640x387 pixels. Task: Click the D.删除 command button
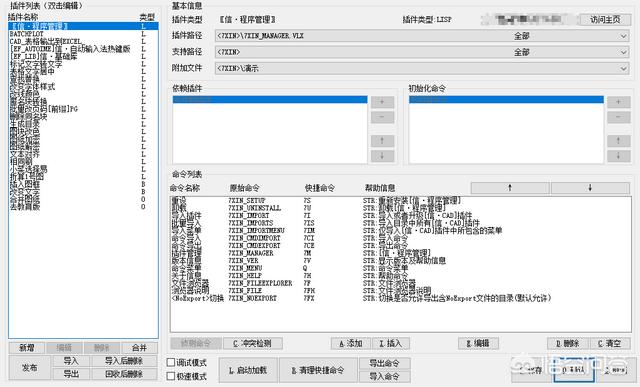[568, 344]
